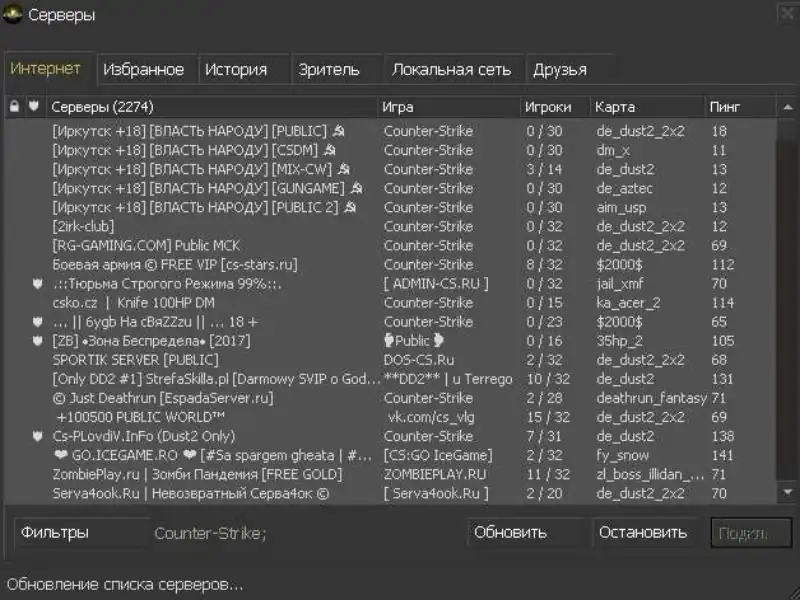Select the ZombiePlay.ru | Зомби Пандемия server

click(x=391, y=474)
